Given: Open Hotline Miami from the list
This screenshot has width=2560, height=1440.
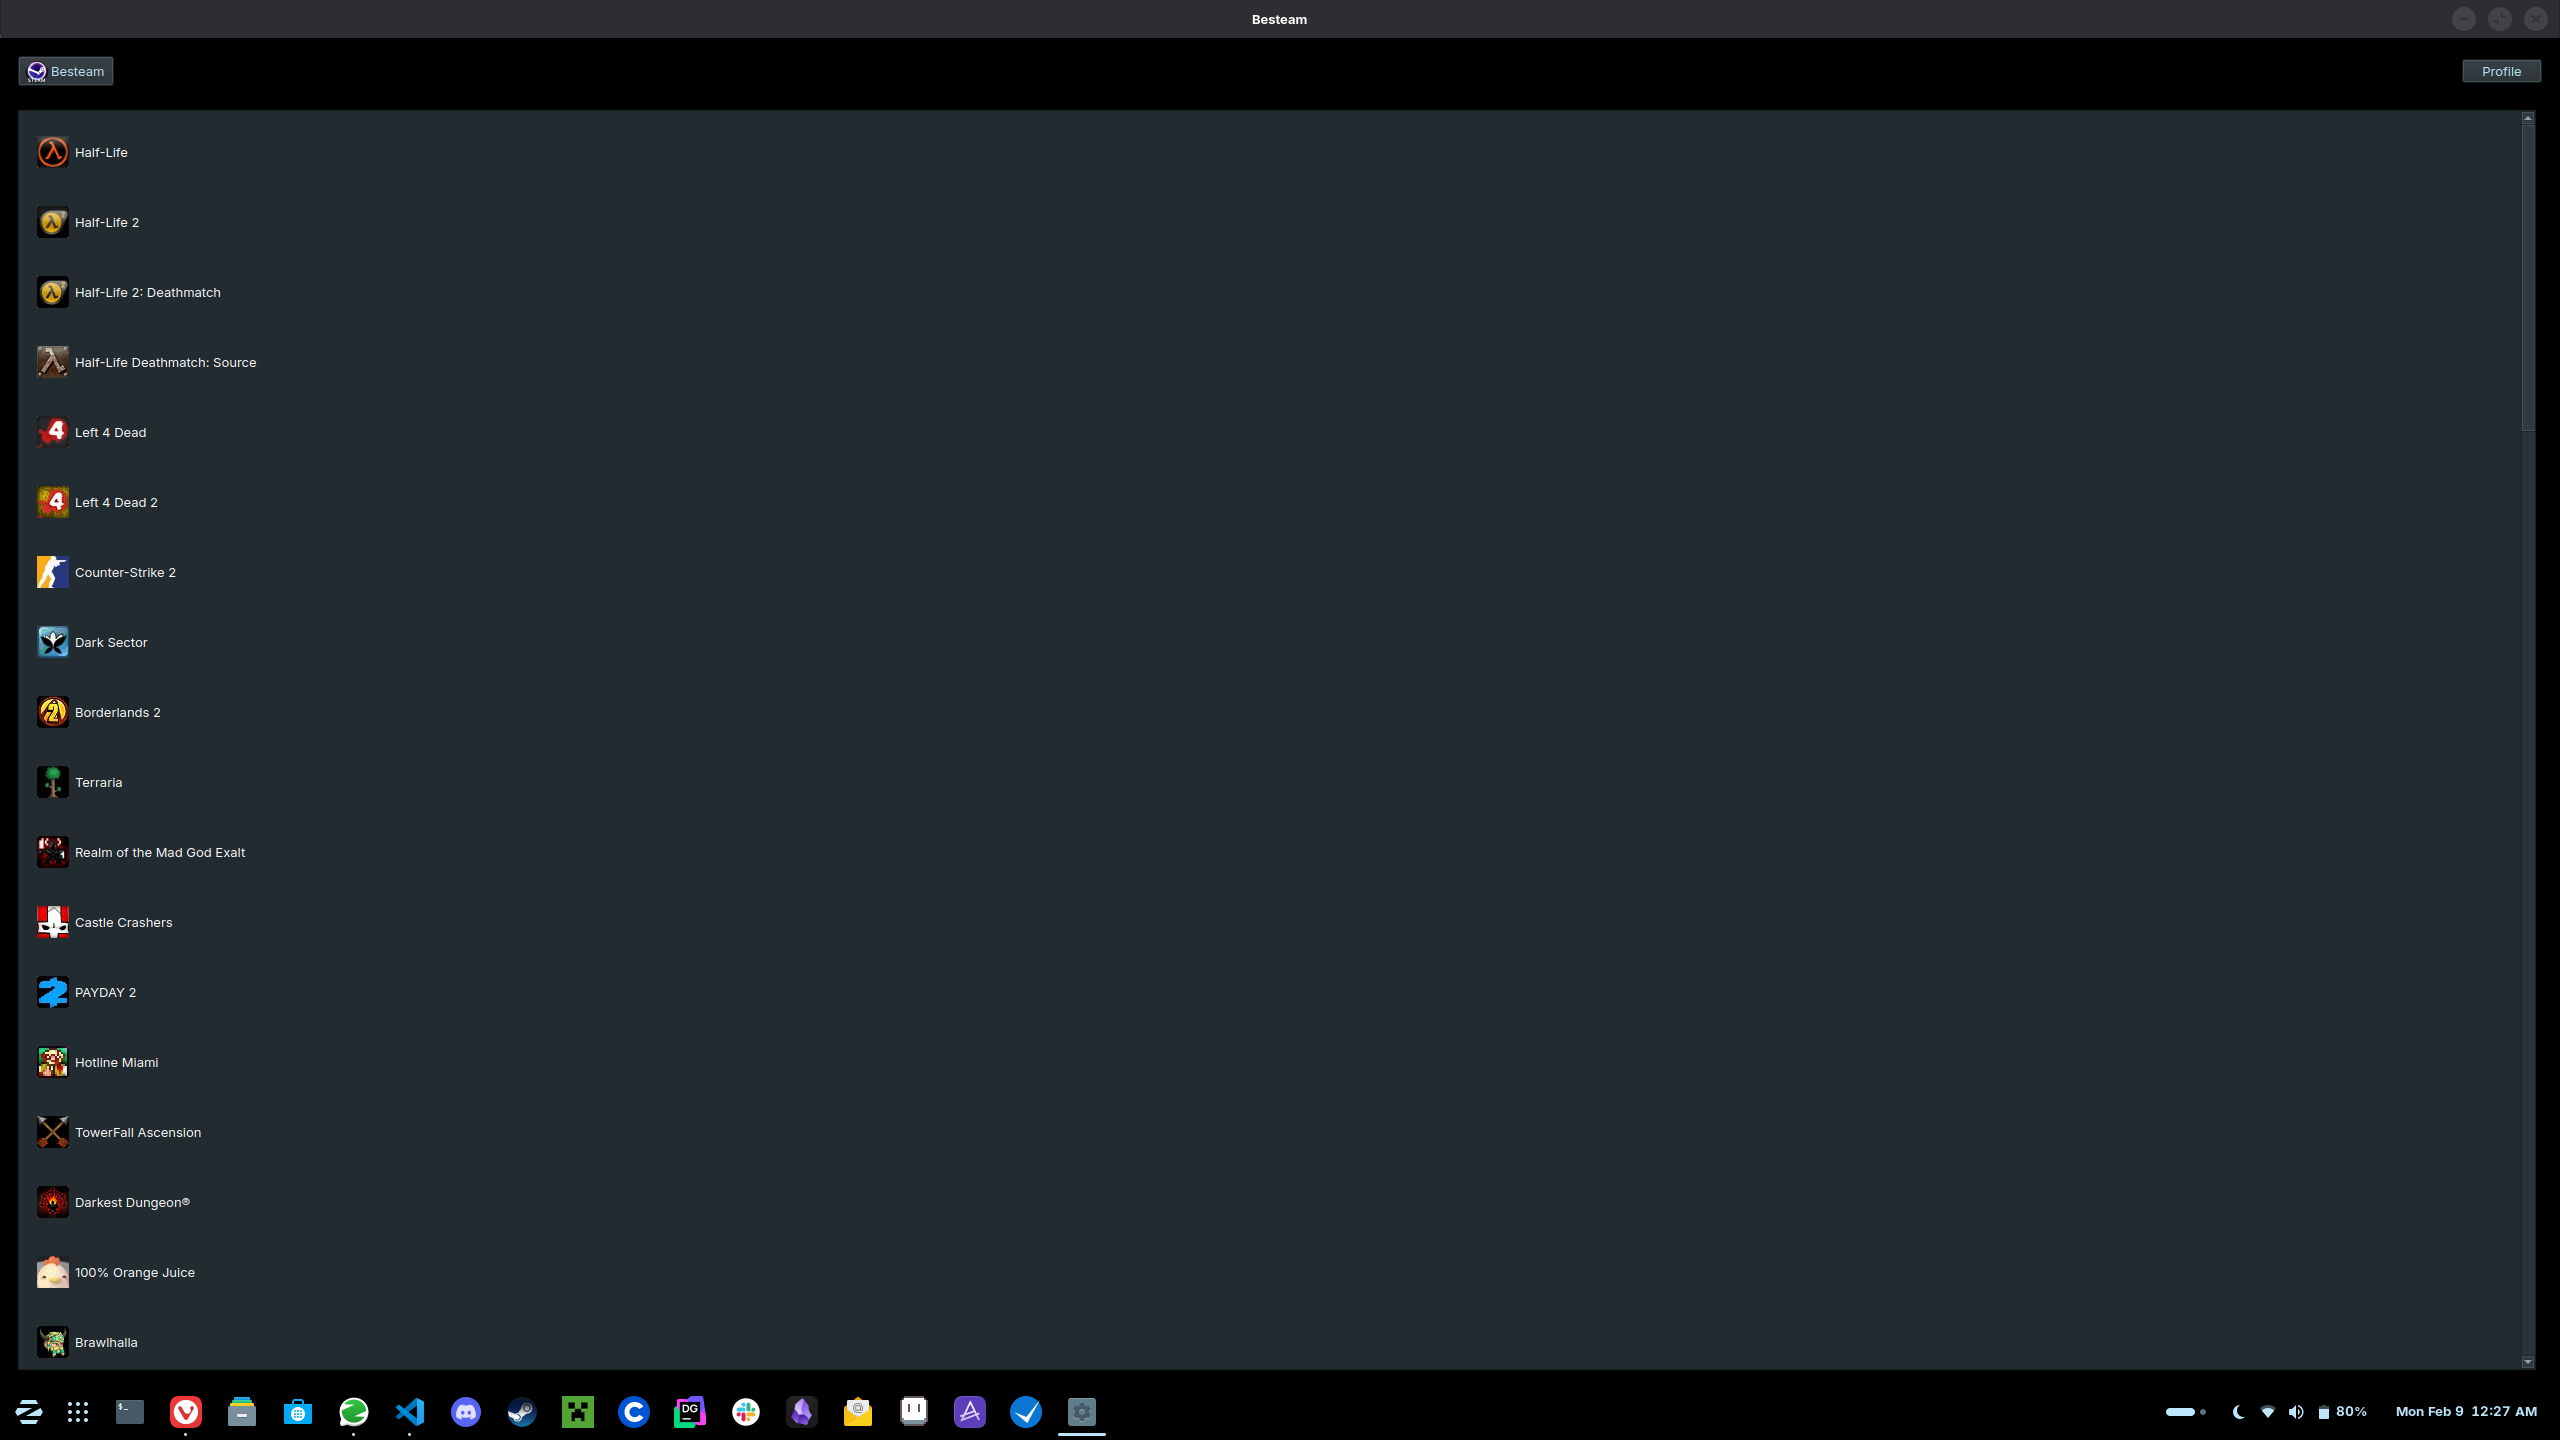Looking at the screenshot, I should tap(116, 1062).
